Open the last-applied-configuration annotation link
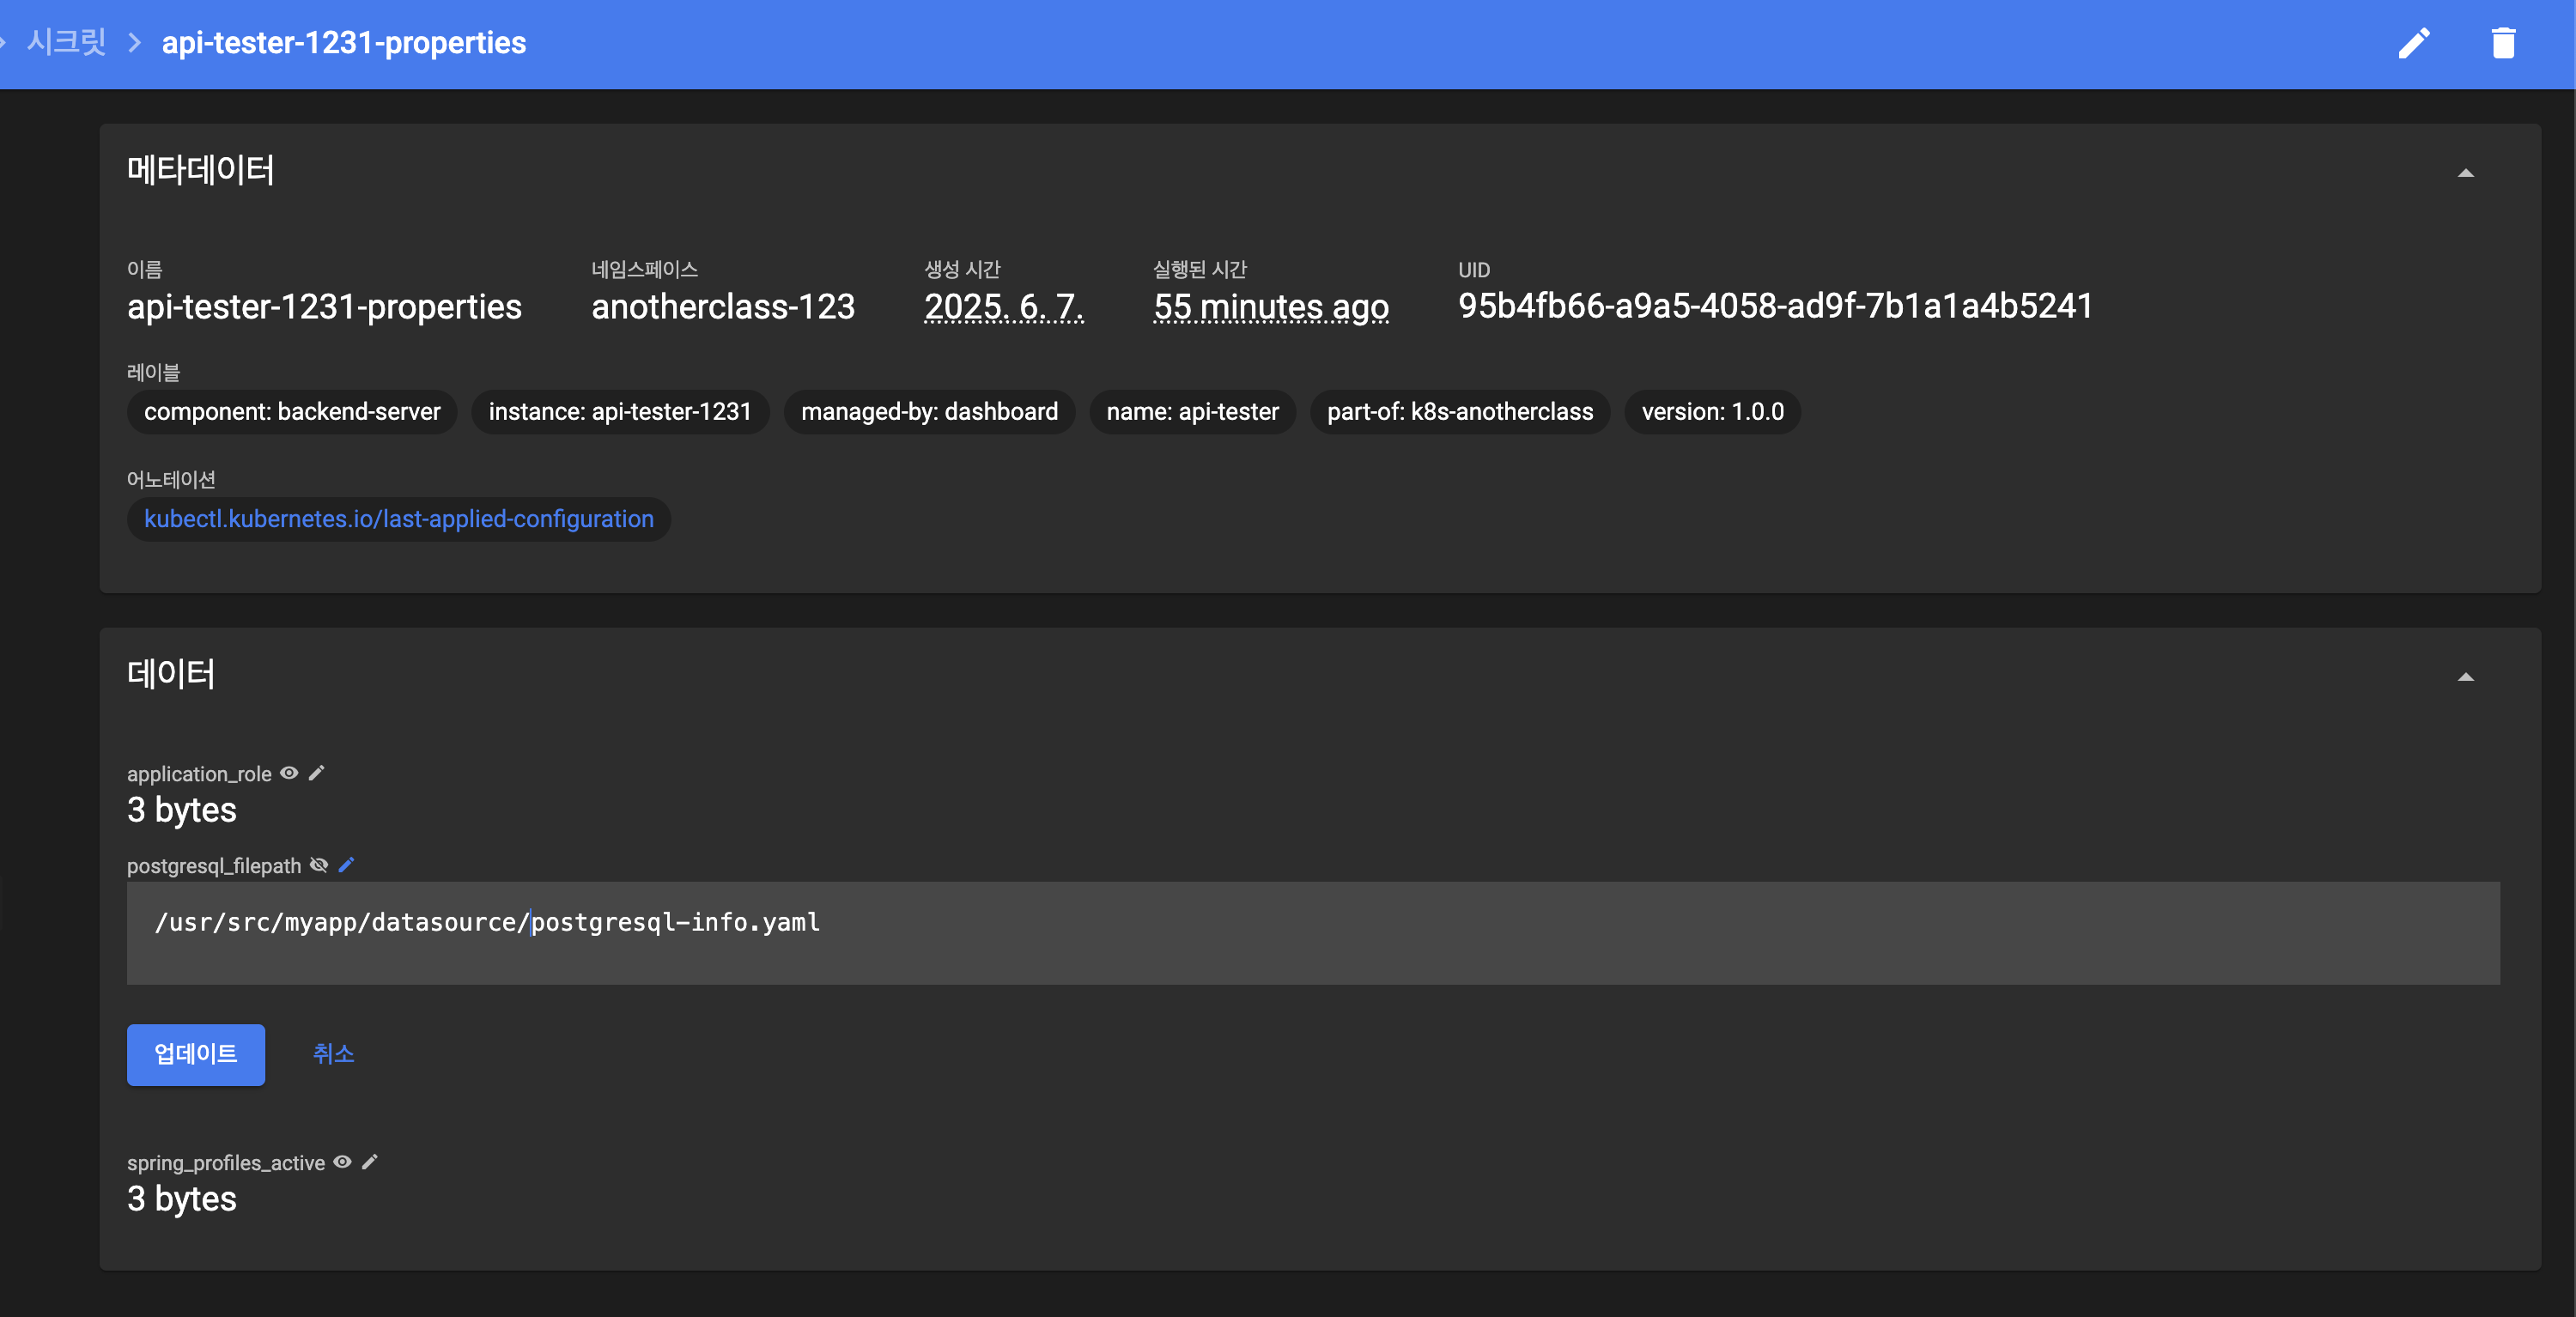The width and height of the screenshot is (2576, 1317). point(398,519)
